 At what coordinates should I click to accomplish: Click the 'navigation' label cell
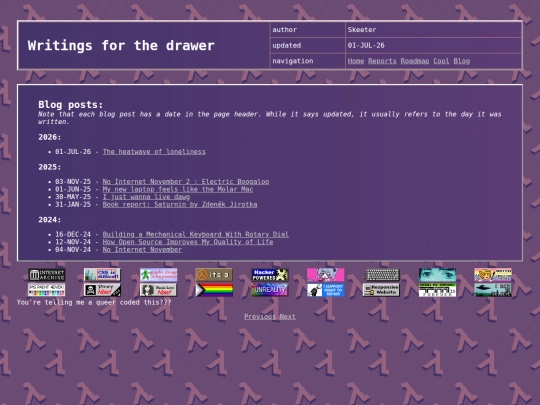pos(308,61)
